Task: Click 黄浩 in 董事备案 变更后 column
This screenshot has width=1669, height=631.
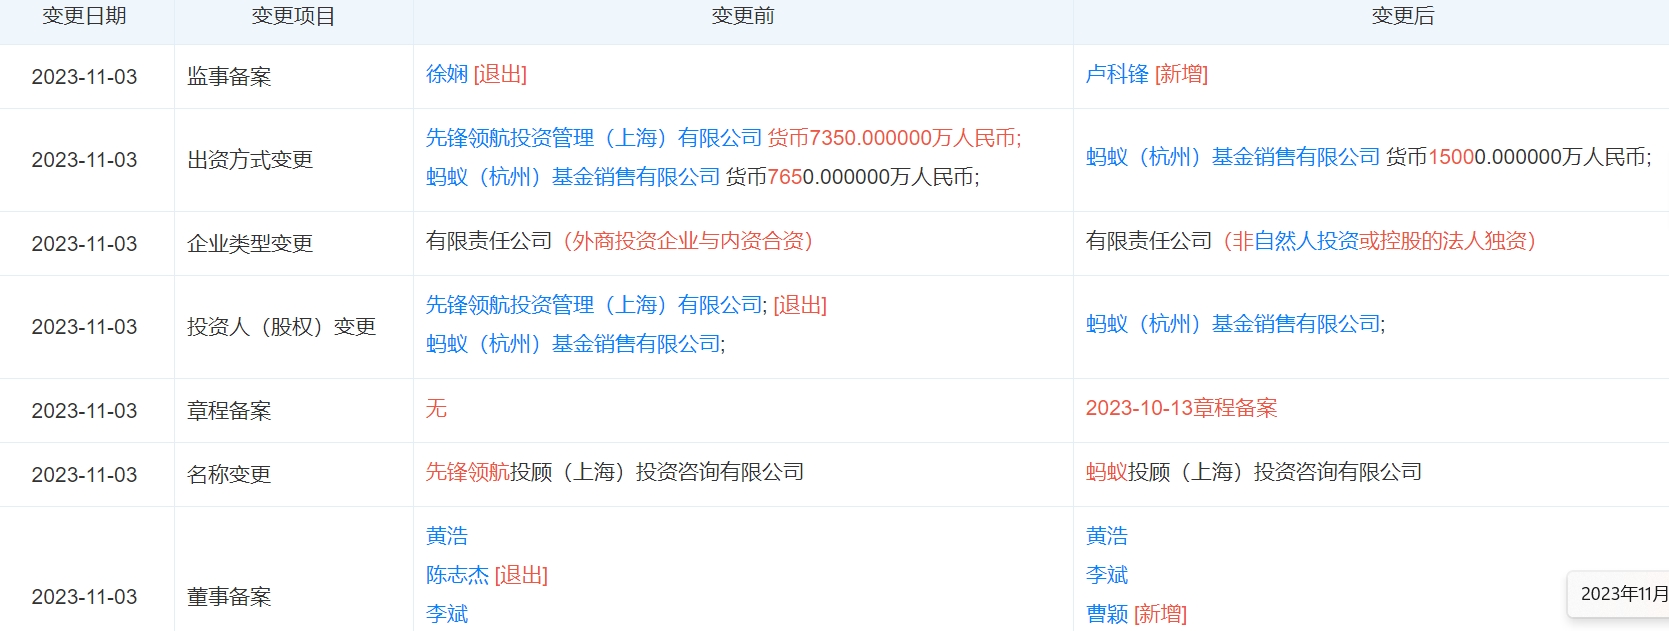Action: [1107, 536]
